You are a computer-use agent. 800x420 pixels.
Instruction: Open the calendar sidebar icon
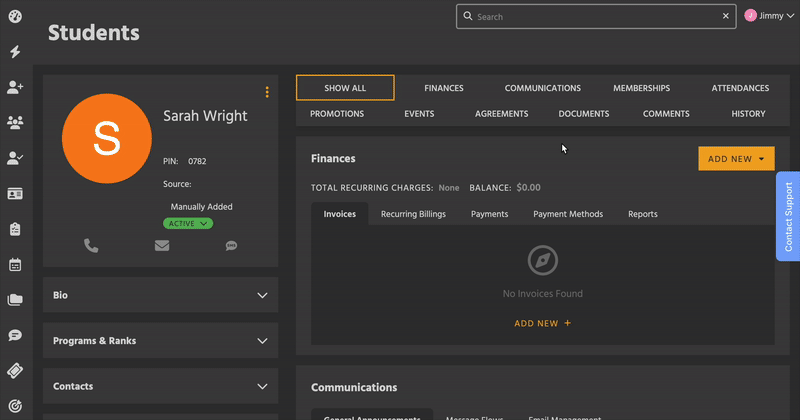(x=15, y=264)
